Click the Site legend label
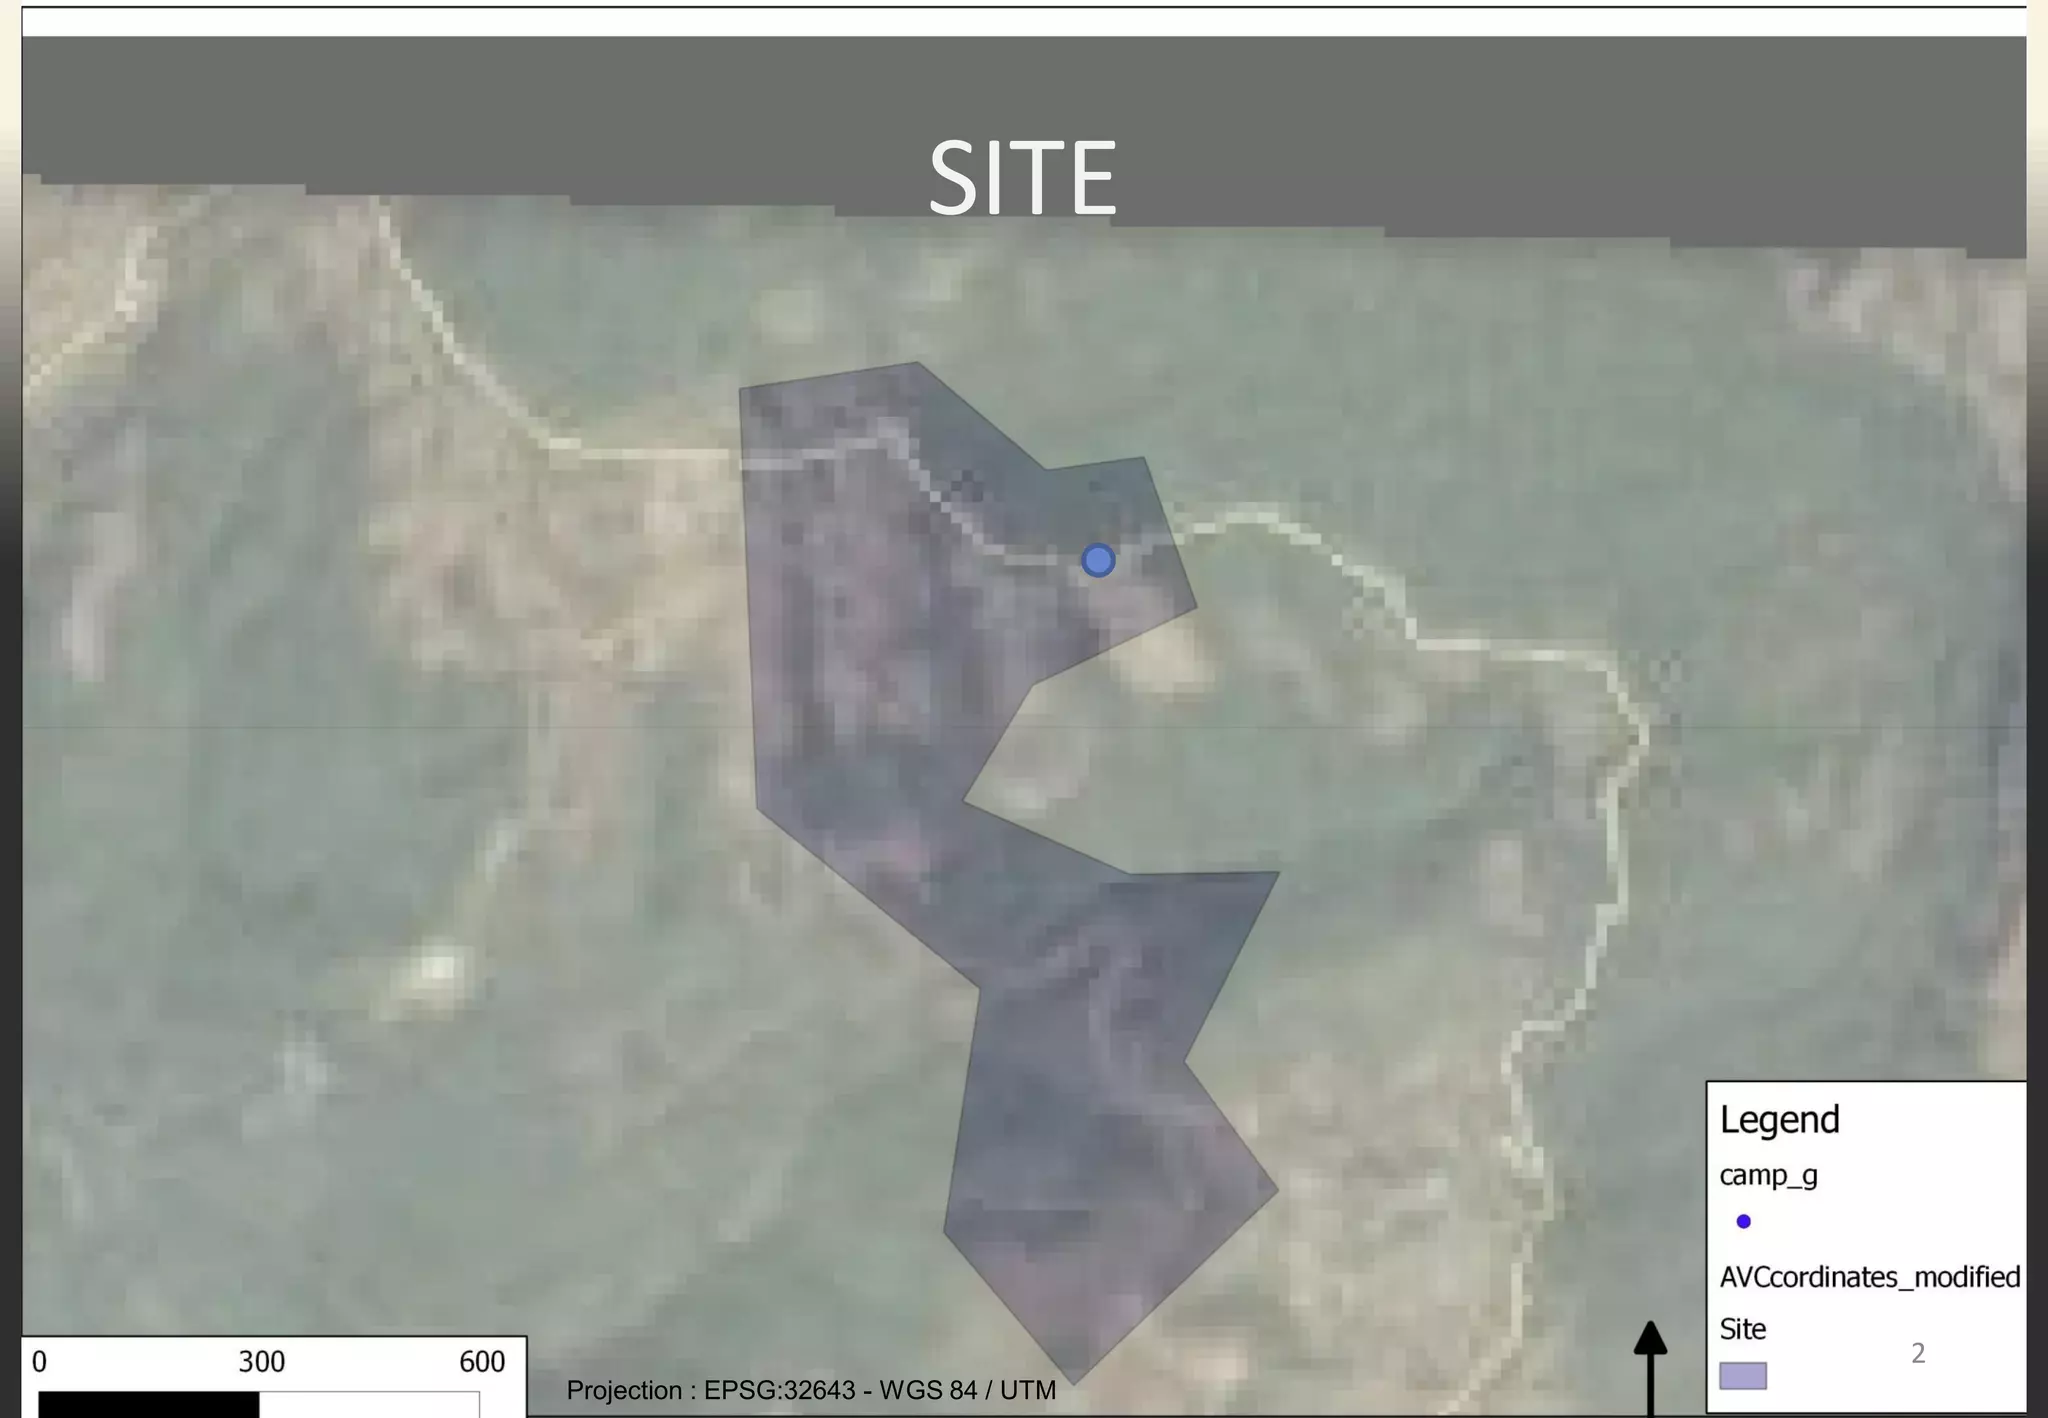Screen dimensions: 2048x1418 1742,1329
